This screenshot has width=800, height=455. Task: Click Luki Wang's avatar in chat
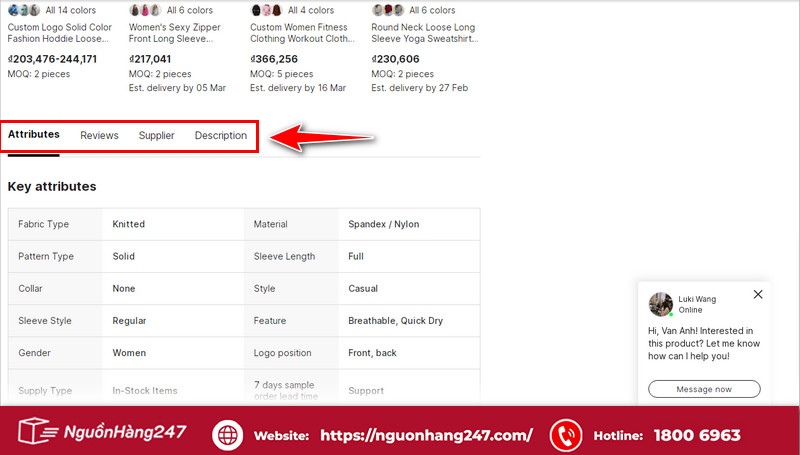click(x=660, y=304)
